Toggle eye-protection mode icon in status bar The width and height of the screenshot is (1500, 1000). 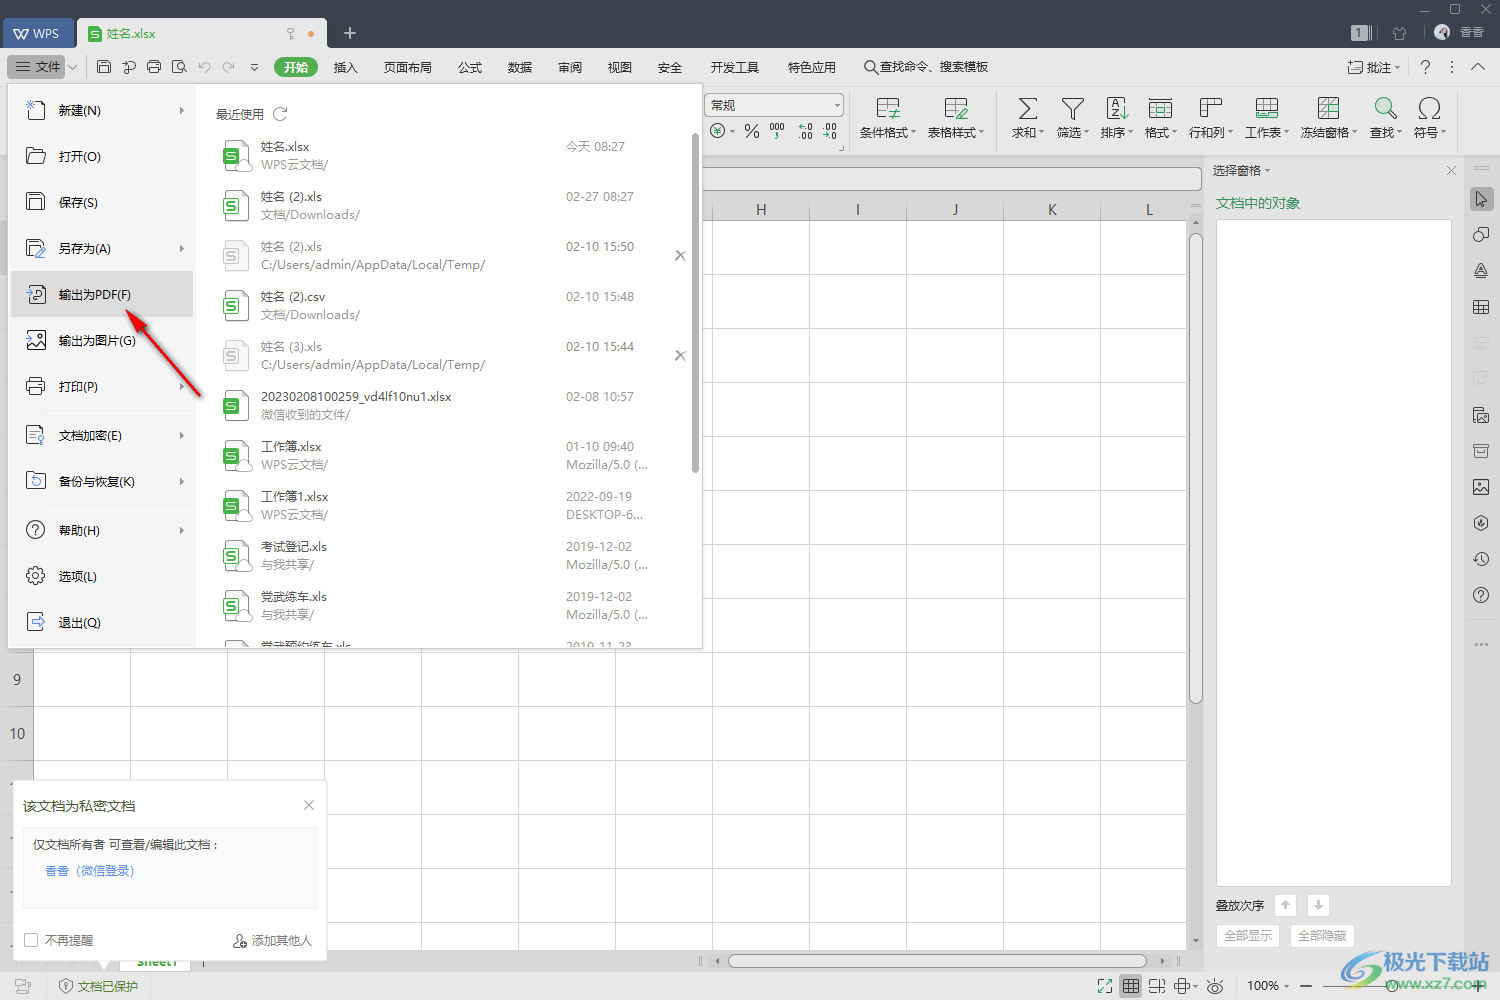click(1215, 986)
